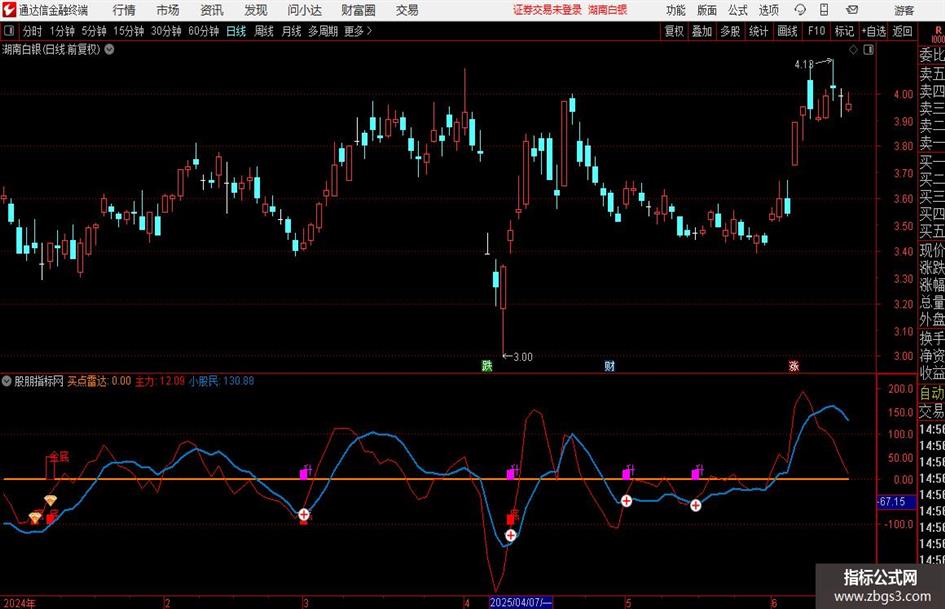Screen dimensions: 945x609
Task: Switch to 5分钟 period tab
Action: 94,31
